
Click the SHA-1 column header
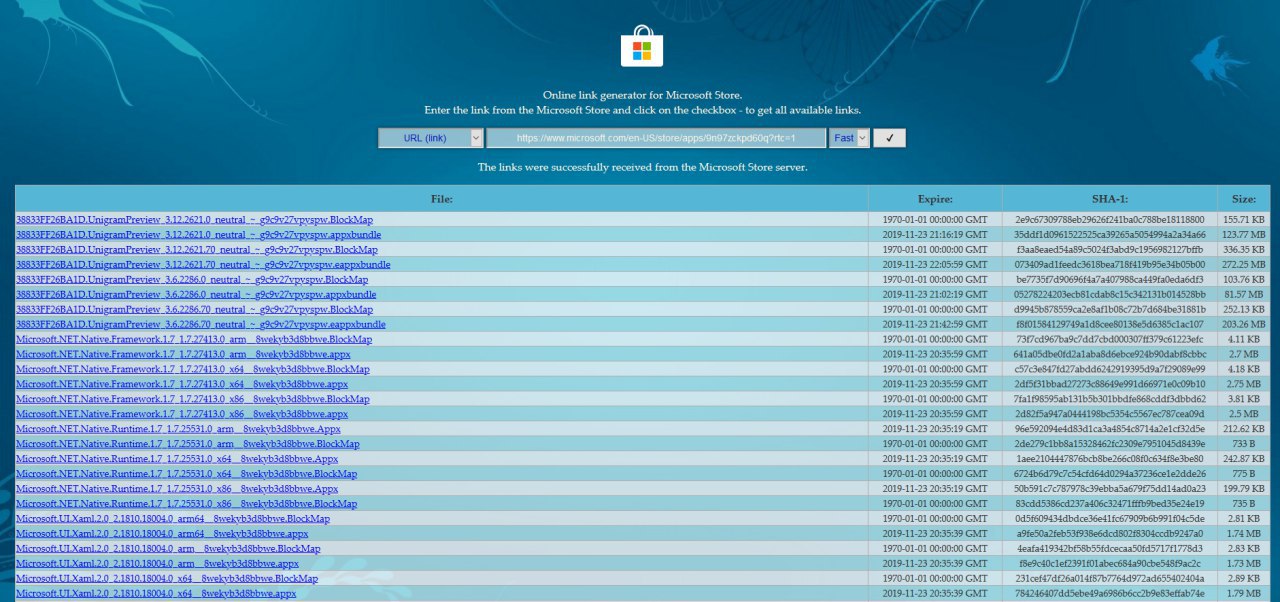(1110, 199)
